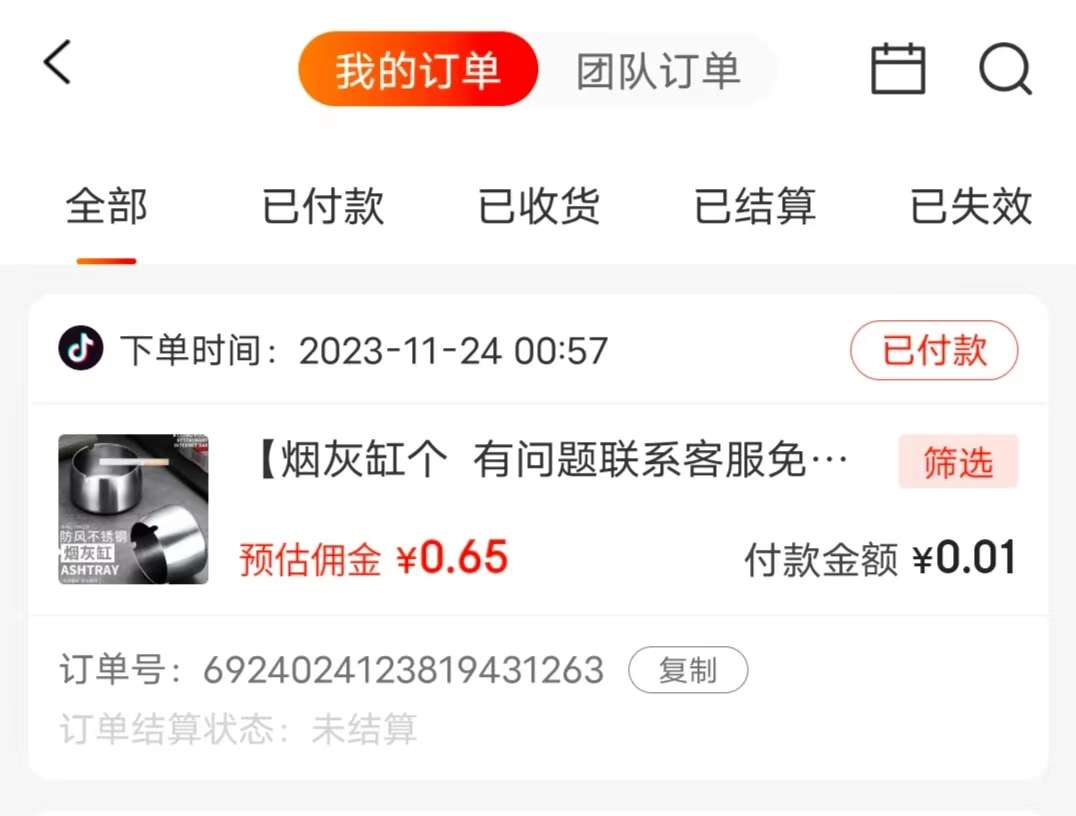The height and width of the screenshot is (816, 1076).
Task: Tap the back arrow icon
Action: click(x=58, y=62)
